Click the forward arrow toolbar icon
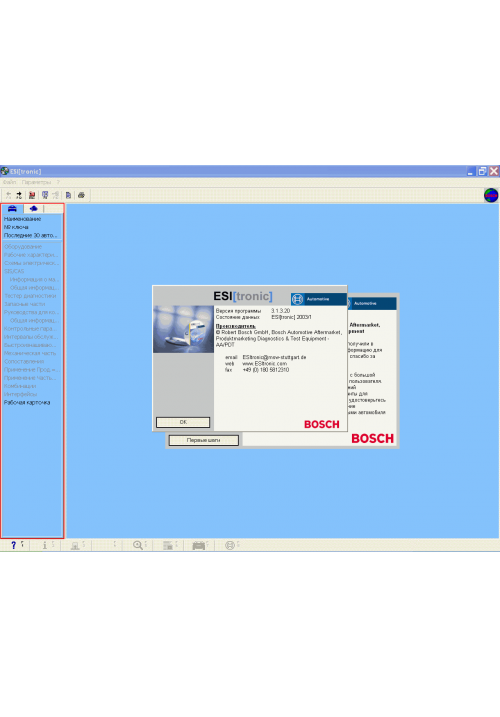Screen dimensions: 500x717 19,195
